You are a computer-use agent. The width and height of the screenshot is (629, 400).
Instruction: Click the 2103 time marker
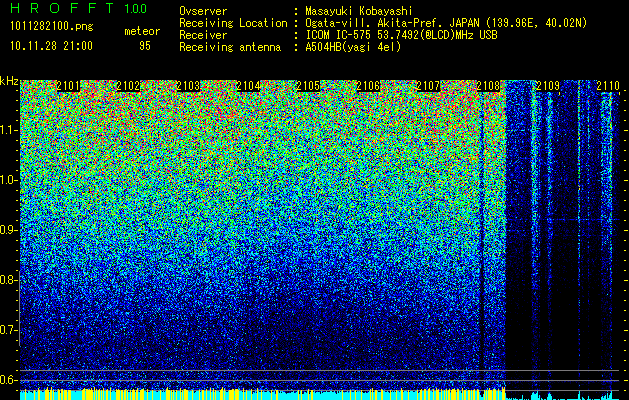(188, 86)
